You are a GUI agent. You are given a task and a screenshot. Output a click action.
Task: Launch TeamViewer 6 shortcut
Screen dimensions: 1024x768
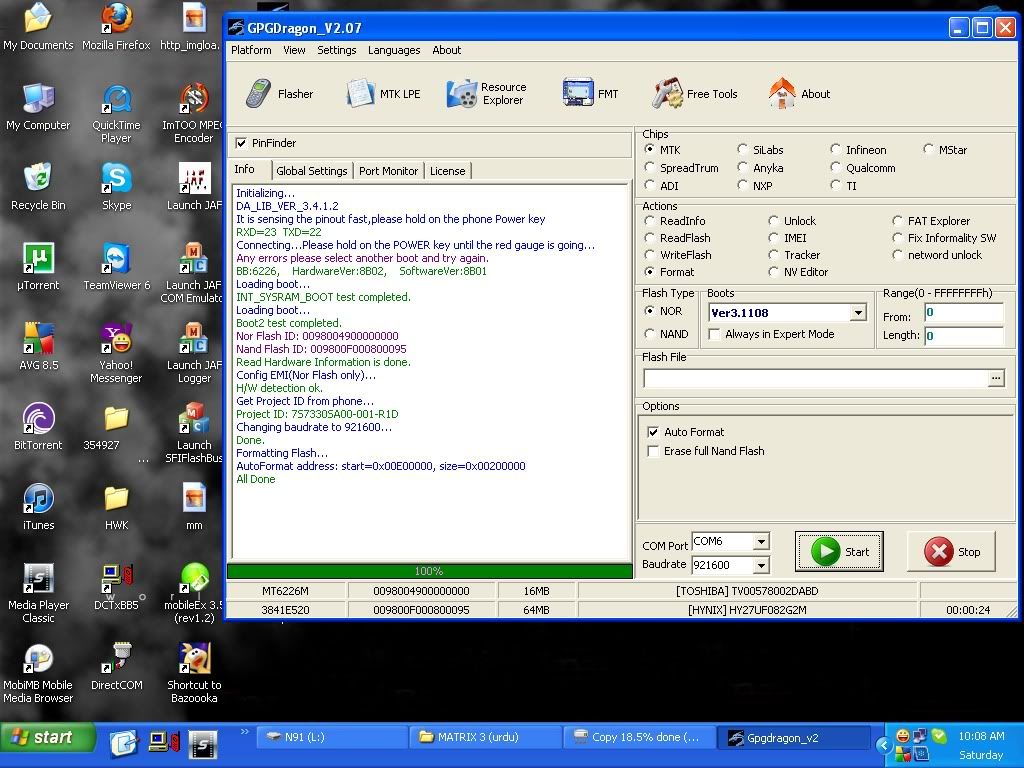pos(116,268)
